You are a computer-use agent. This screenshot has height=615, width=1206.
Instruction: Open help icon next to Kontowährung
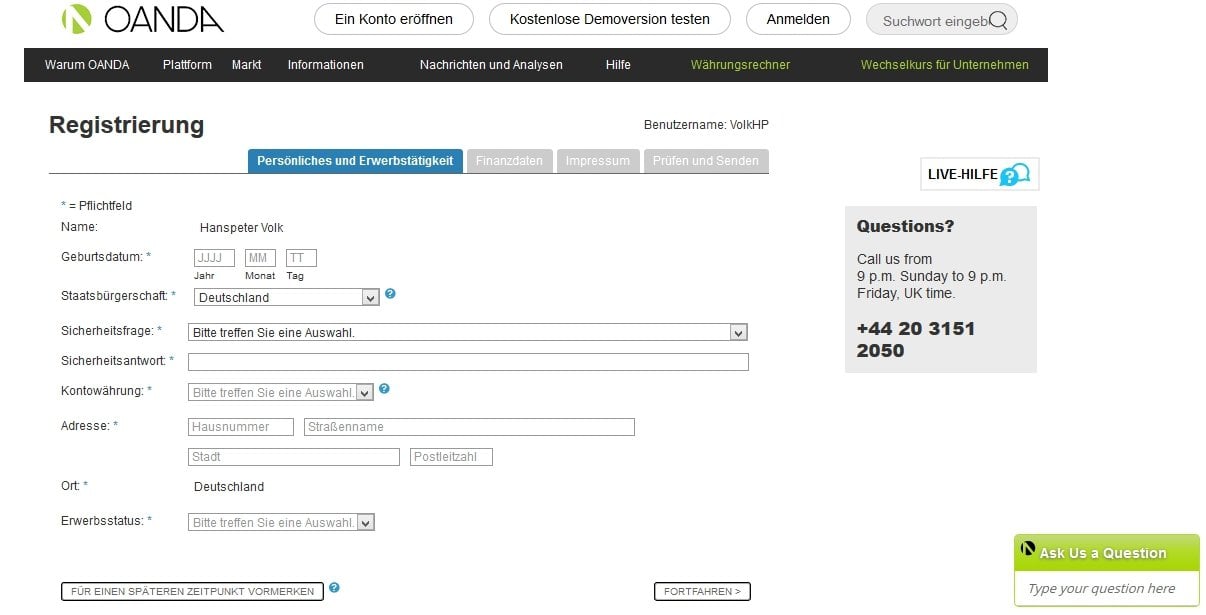pos(384,389)
